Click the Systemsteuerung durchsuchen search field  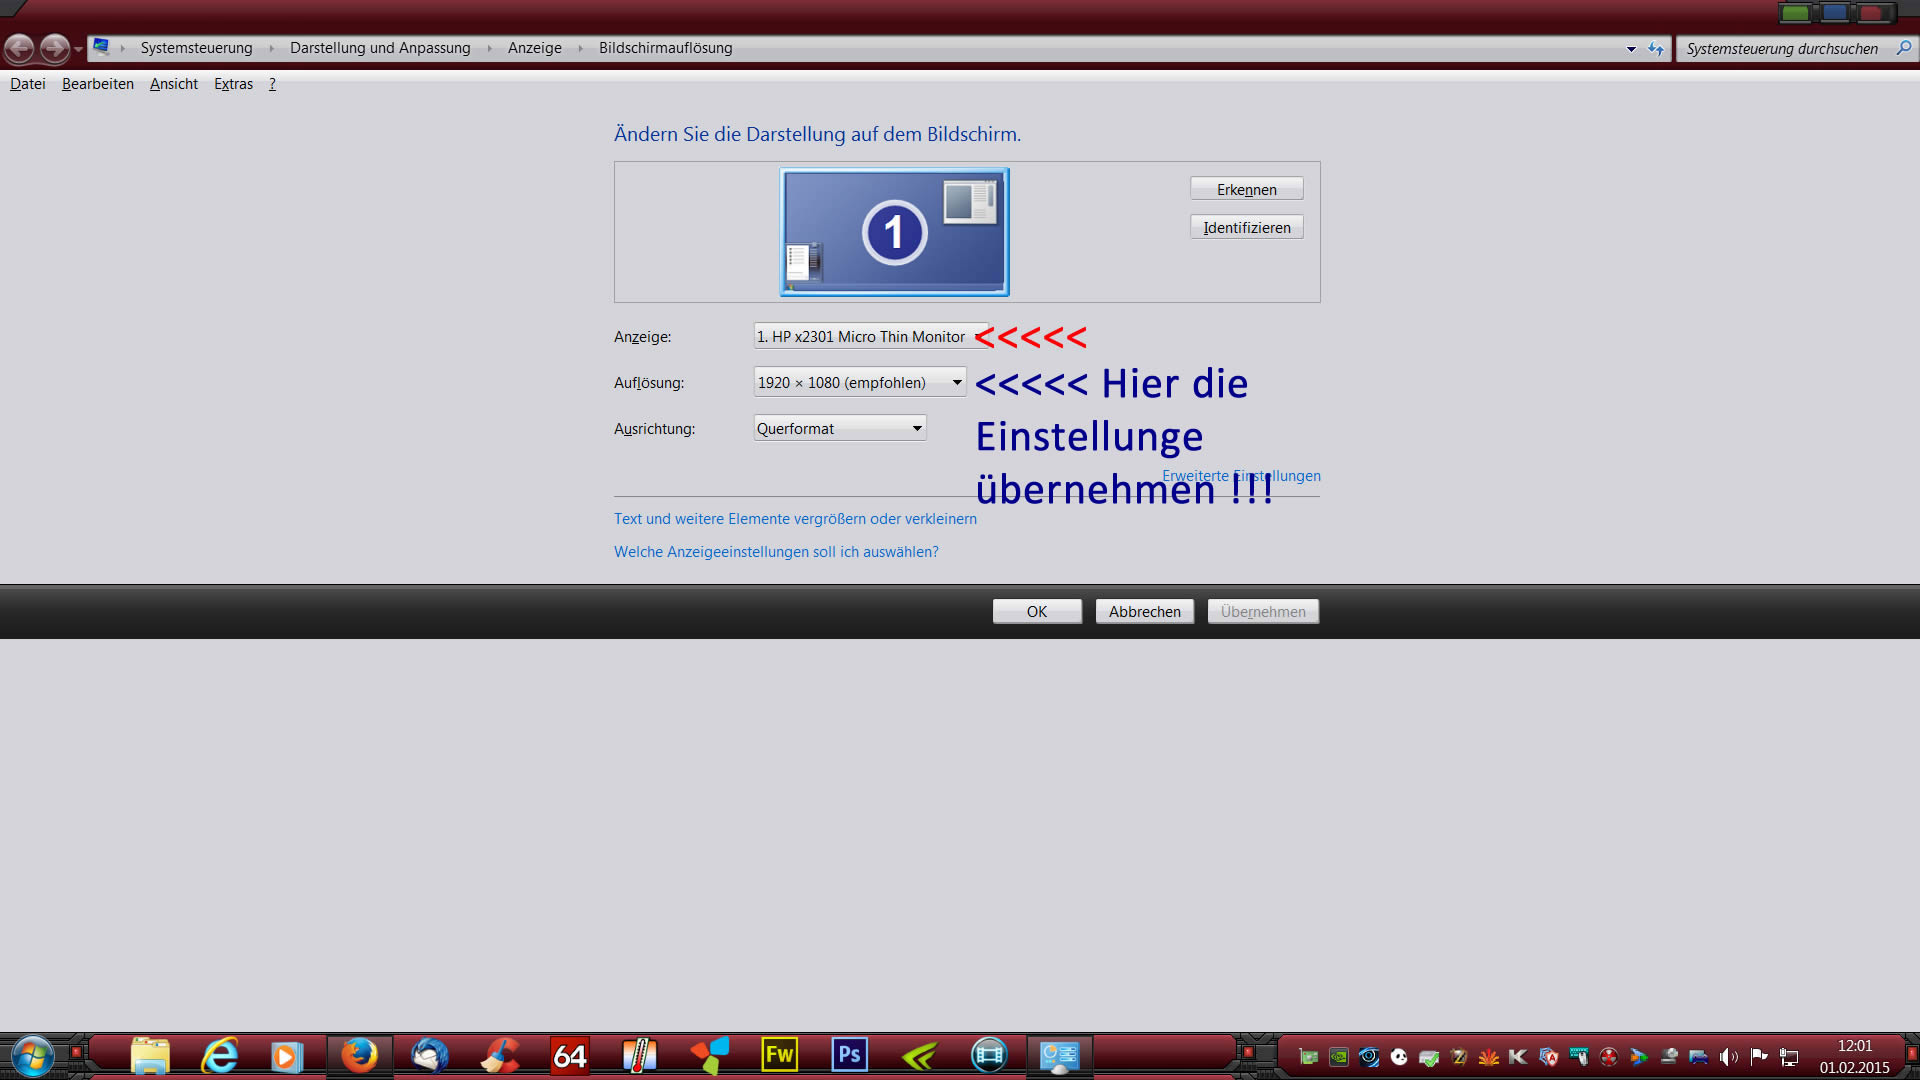1782,48
